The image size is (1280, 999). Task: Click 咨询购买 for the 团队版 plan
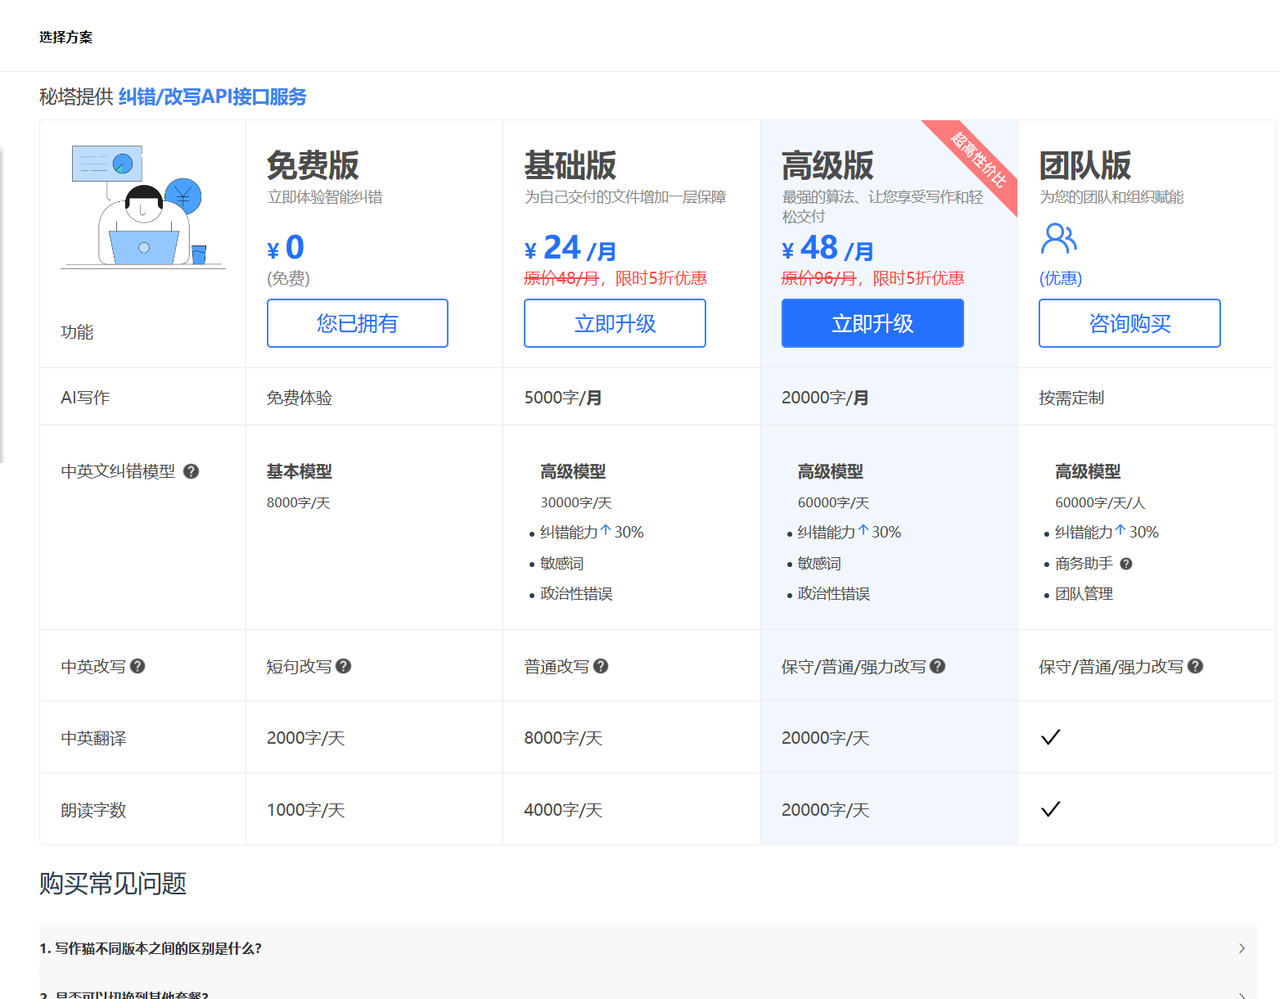pyautogui.click(x=1129, y=323)
